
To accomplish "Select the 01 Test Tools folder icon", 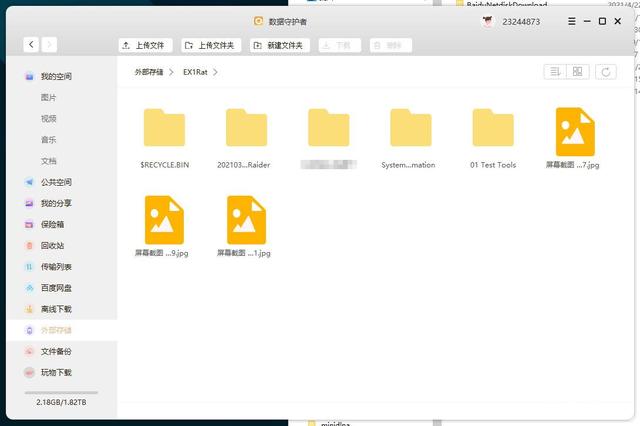I will [493, 128].
